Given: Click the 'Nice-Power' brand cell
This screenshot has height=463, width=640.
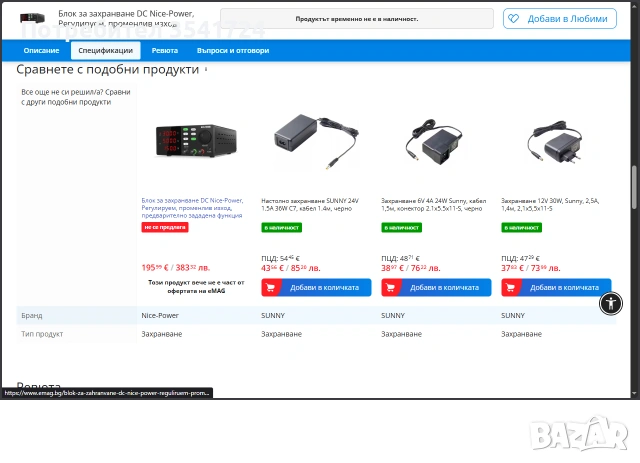Looking at the screenshot, I should click(160, 316).
